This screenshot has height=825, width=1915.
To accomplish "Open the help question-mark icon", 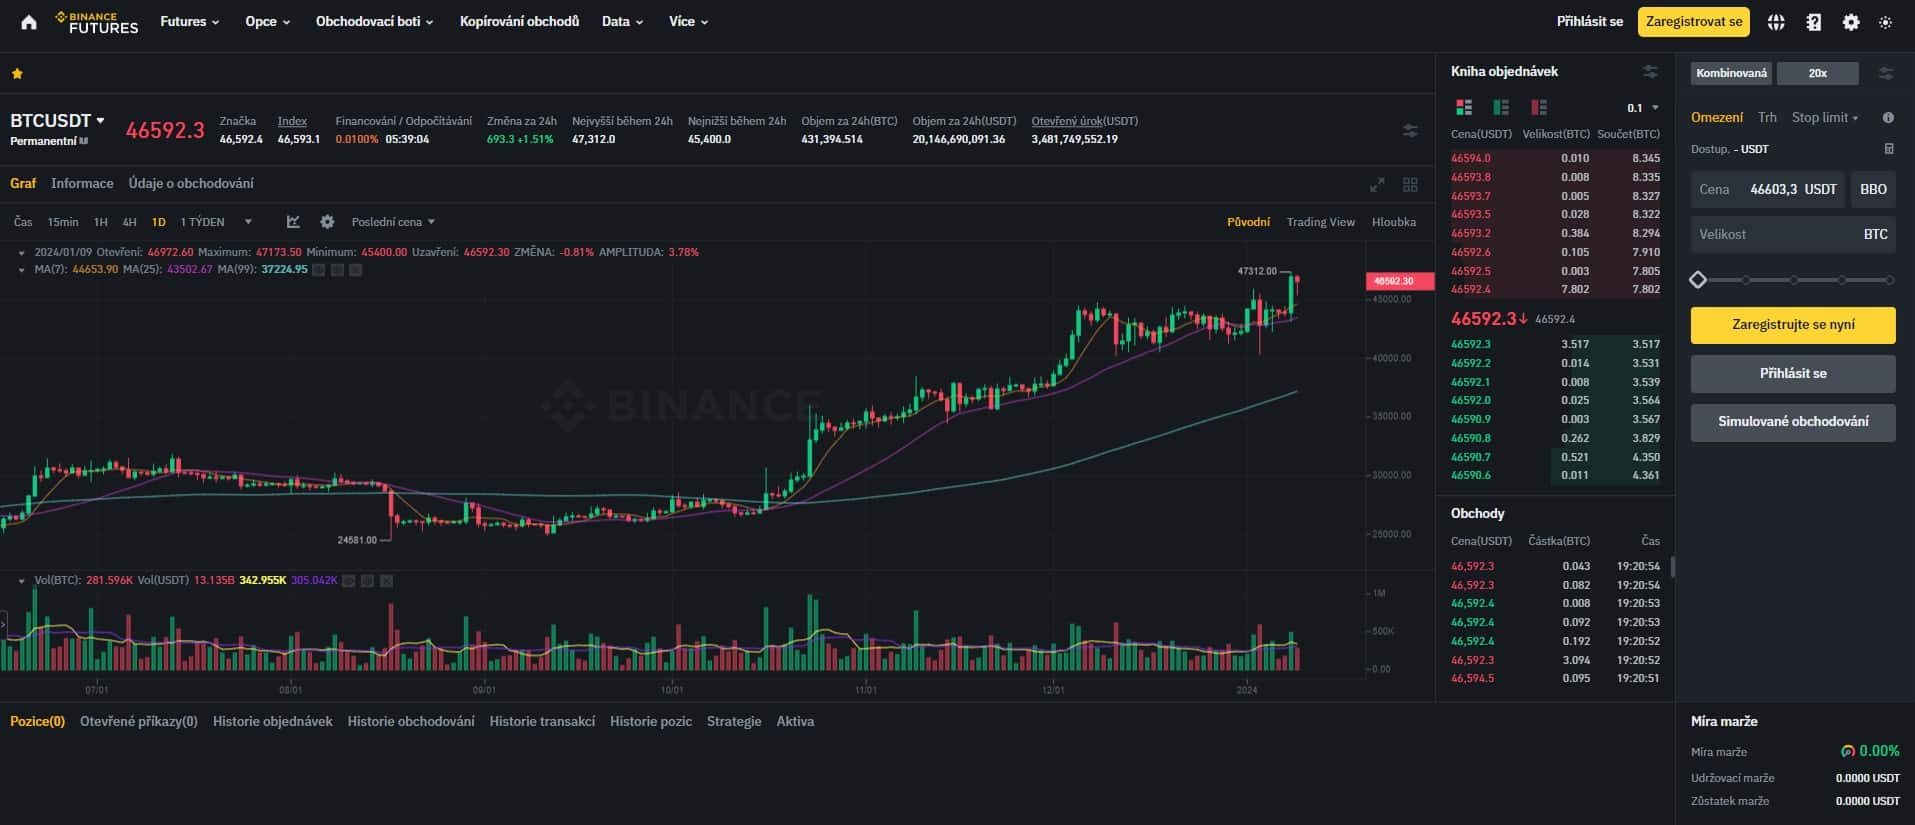I will (1814, 22).
